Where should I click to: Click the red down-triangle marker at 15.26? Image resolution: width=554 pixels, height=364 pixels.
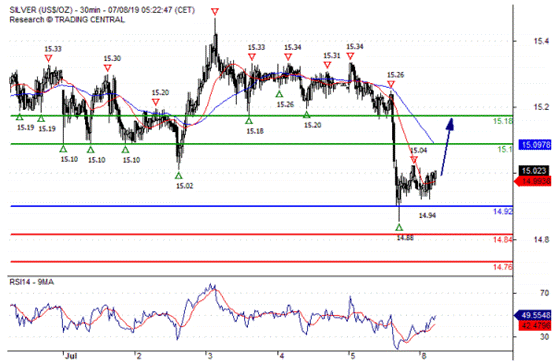[x=391, y=84]
